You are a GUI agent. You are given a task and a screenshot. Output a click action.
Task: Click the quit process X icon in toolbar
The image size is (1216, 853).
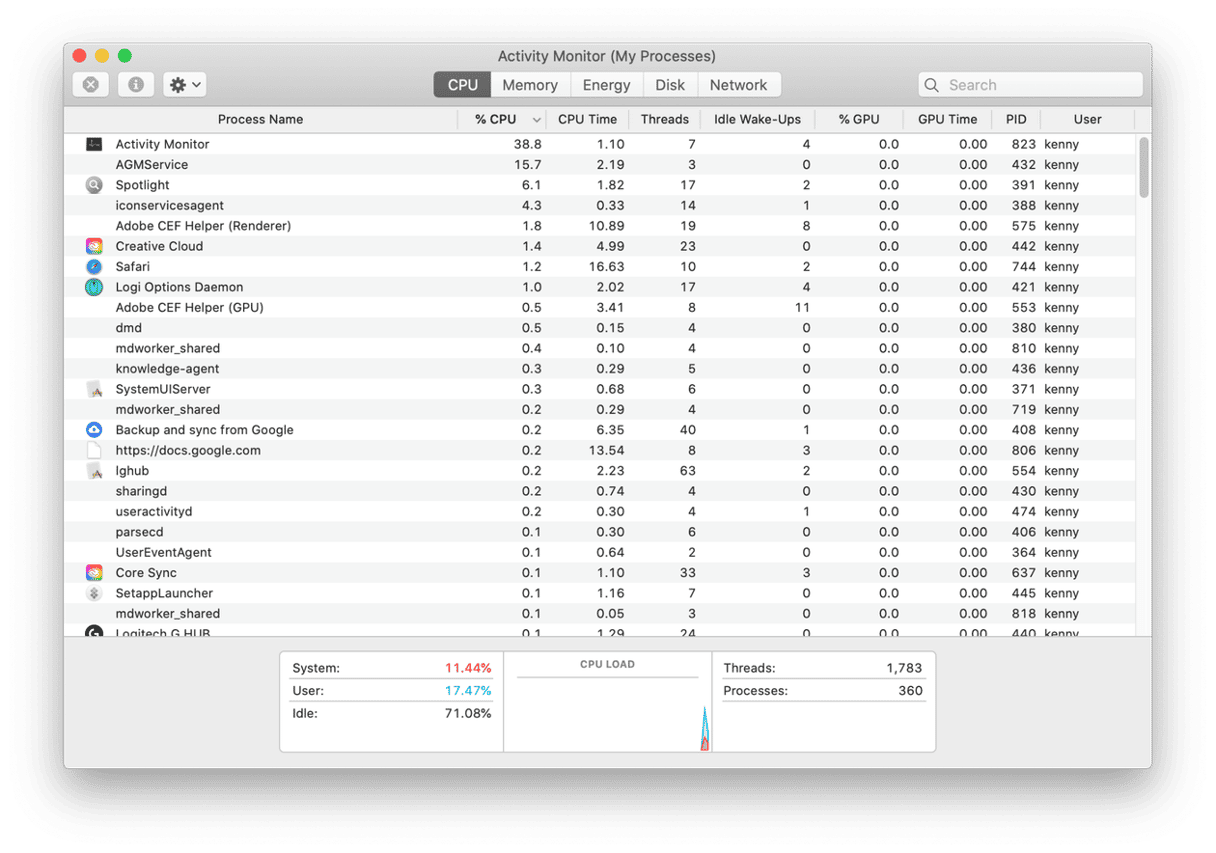click(x=90, y=85)
